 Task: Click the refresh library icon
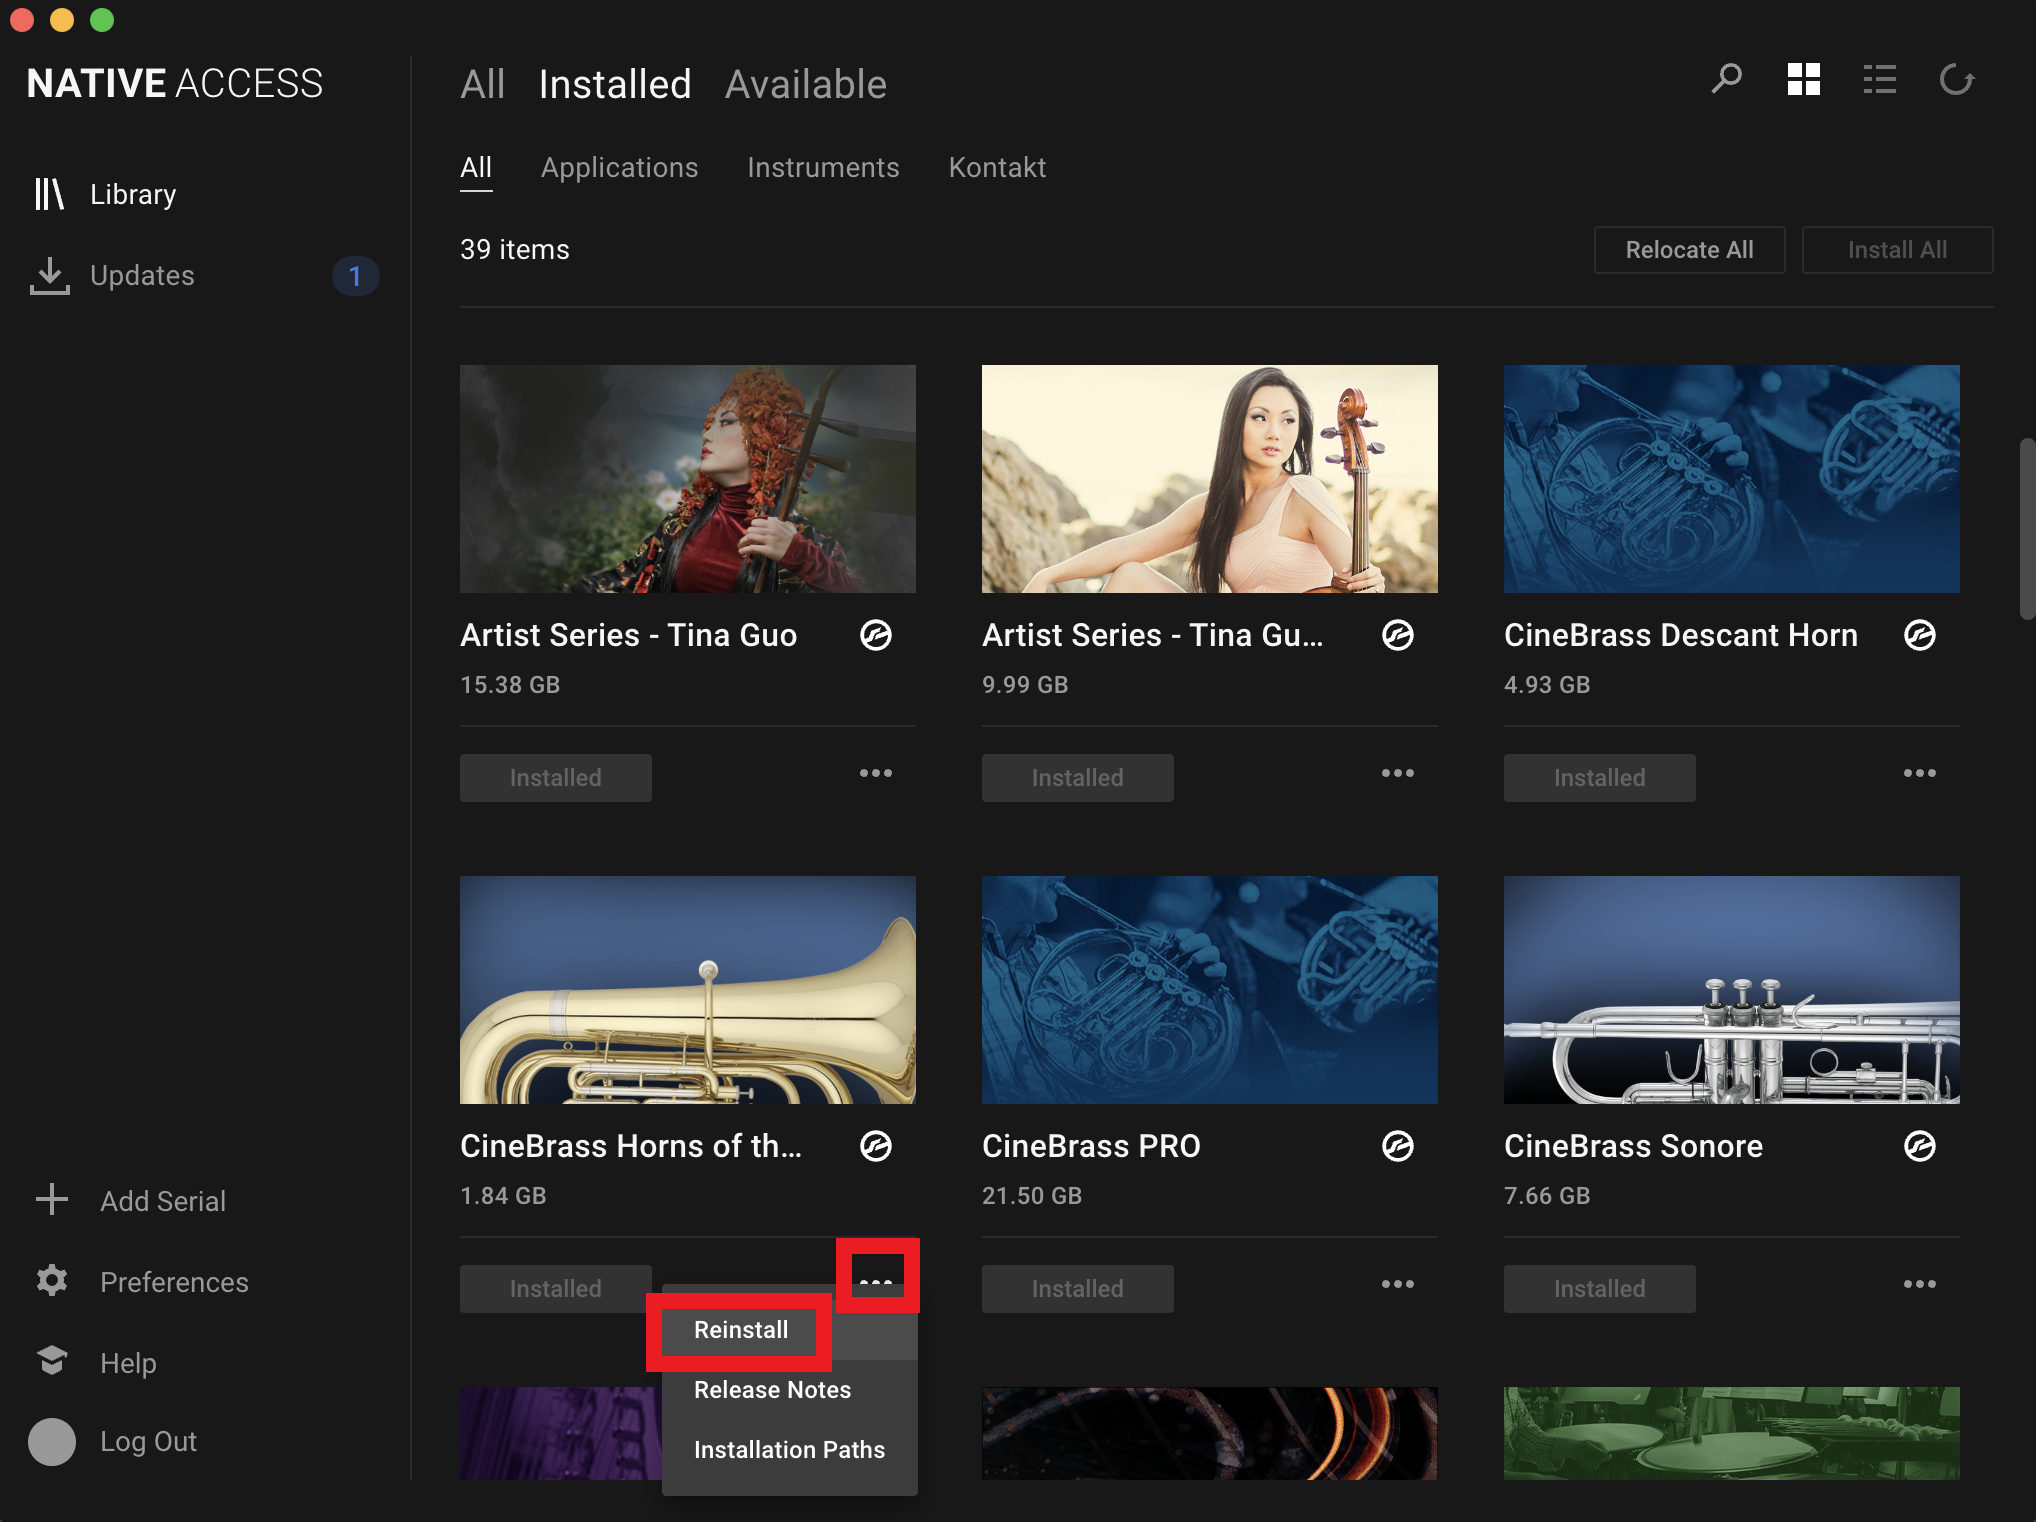click(x=1957, y=79)
